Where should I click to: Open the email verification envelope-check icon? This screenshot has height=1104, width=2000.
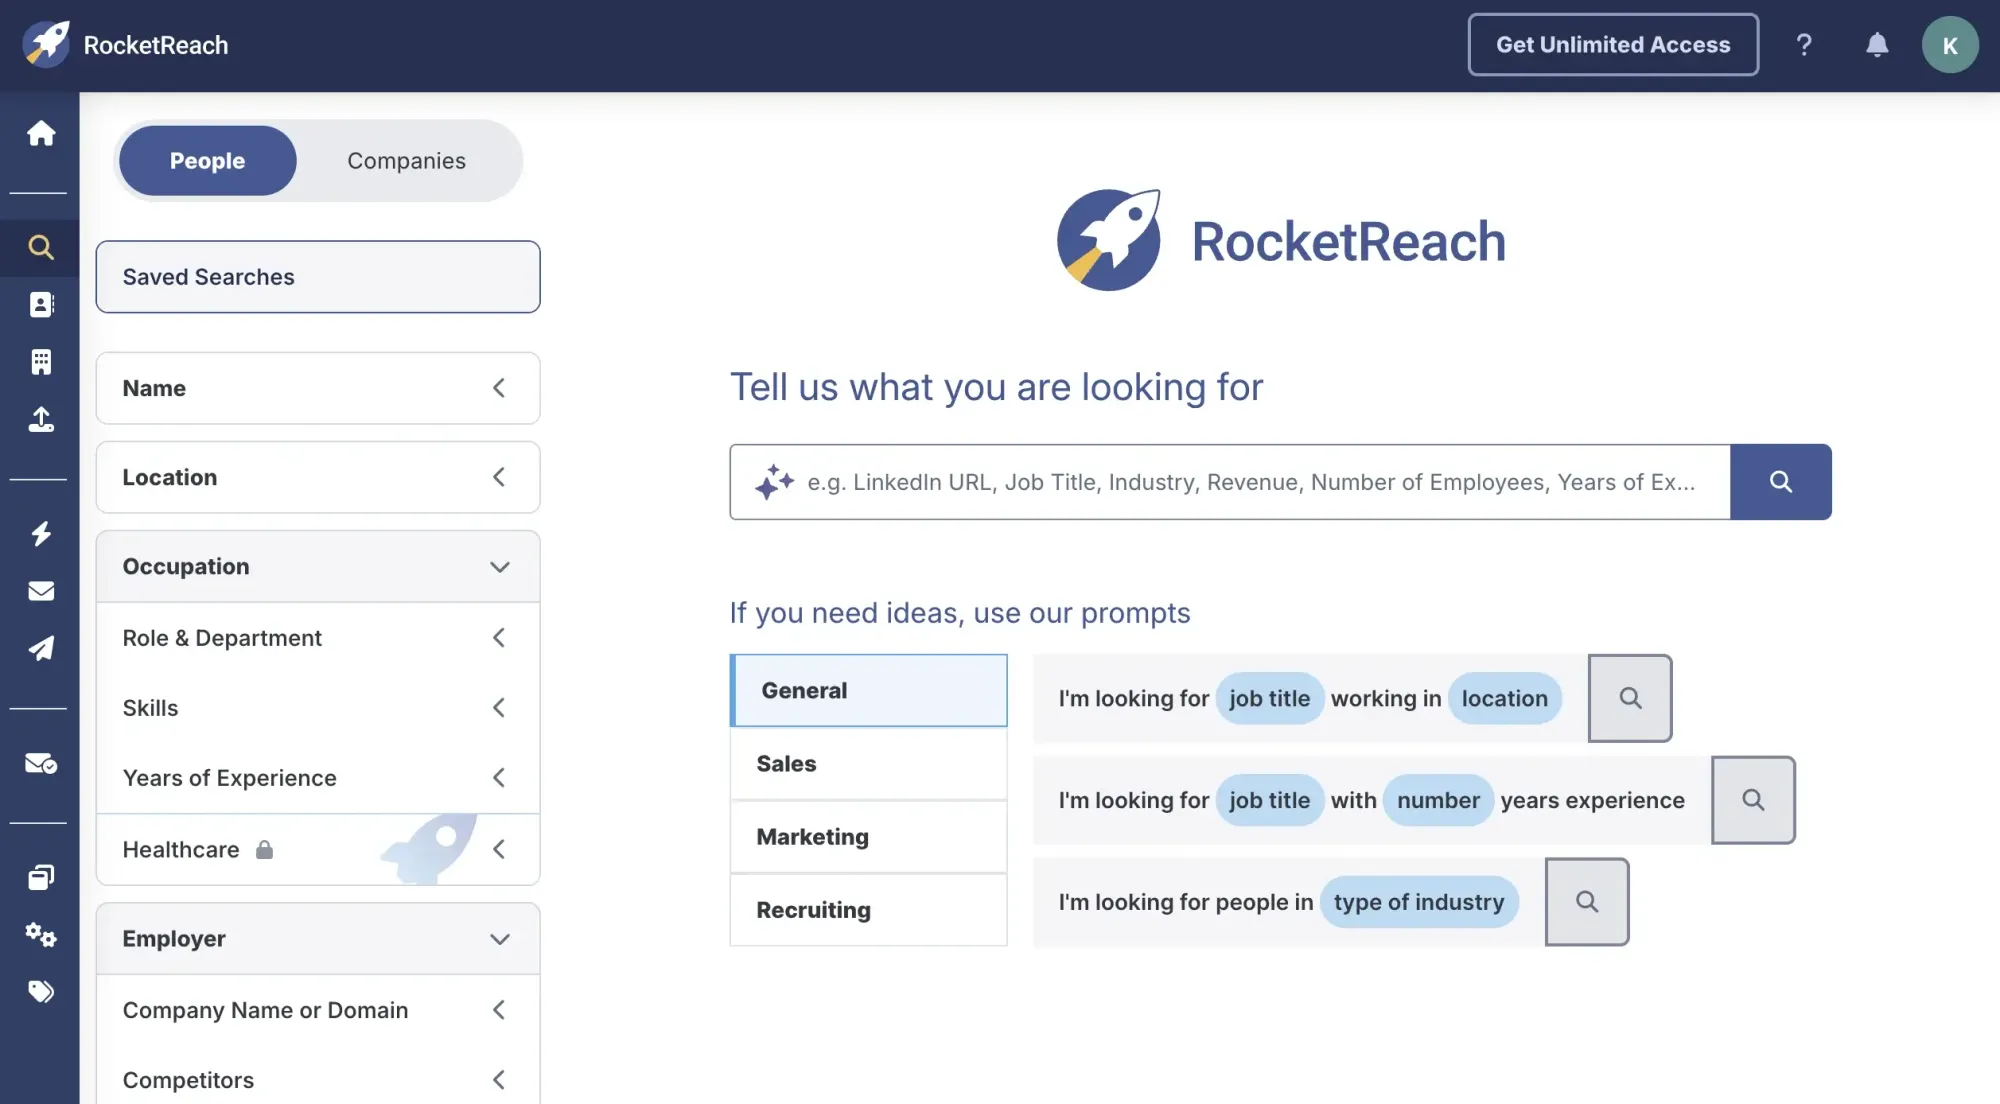[40, 764]
